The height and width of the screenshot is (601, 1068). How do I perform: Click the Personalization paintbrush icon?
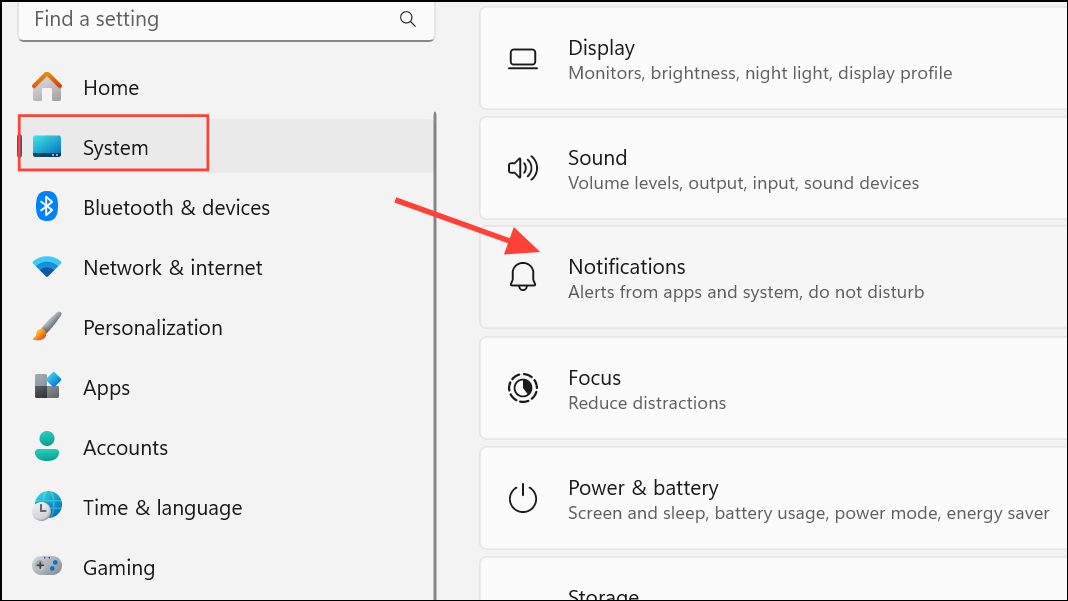[x=47, y=326]
